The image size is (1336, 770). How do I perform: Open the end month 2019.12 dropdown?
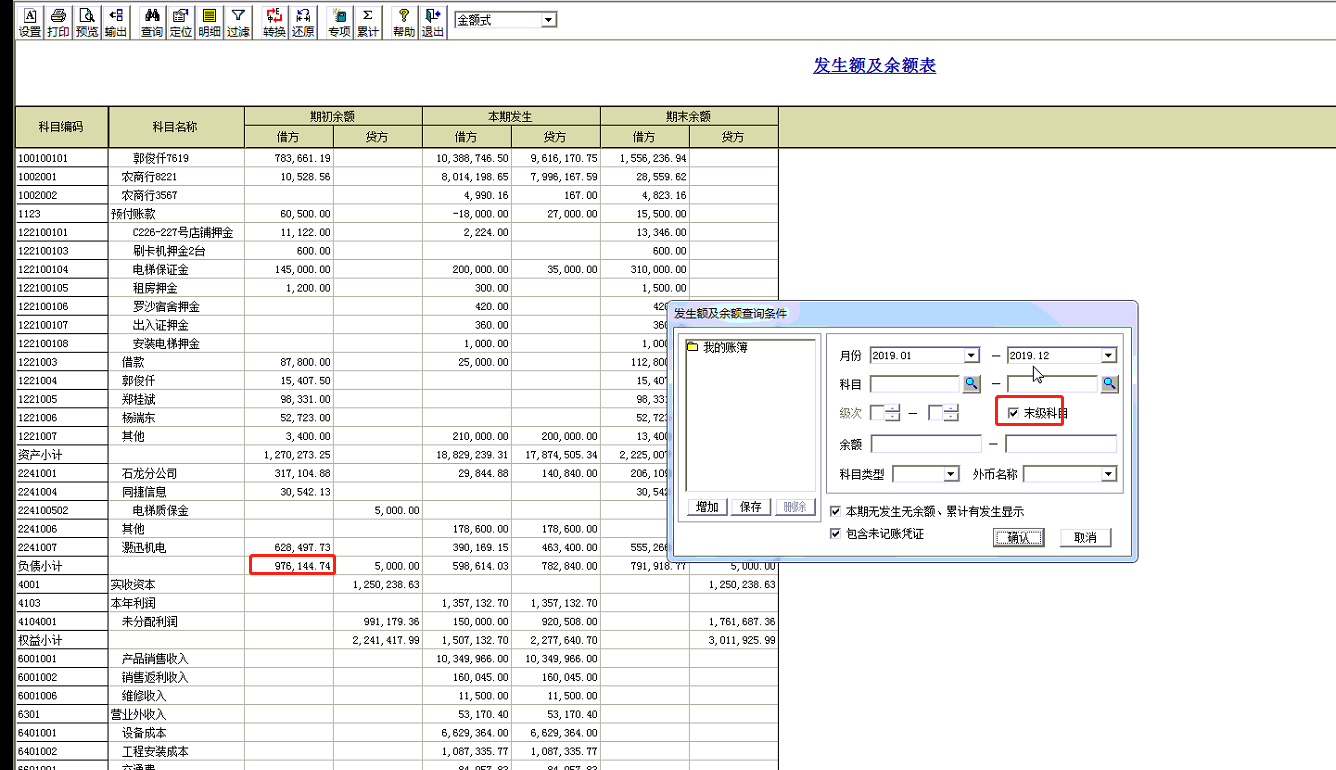click(1108, 355)
